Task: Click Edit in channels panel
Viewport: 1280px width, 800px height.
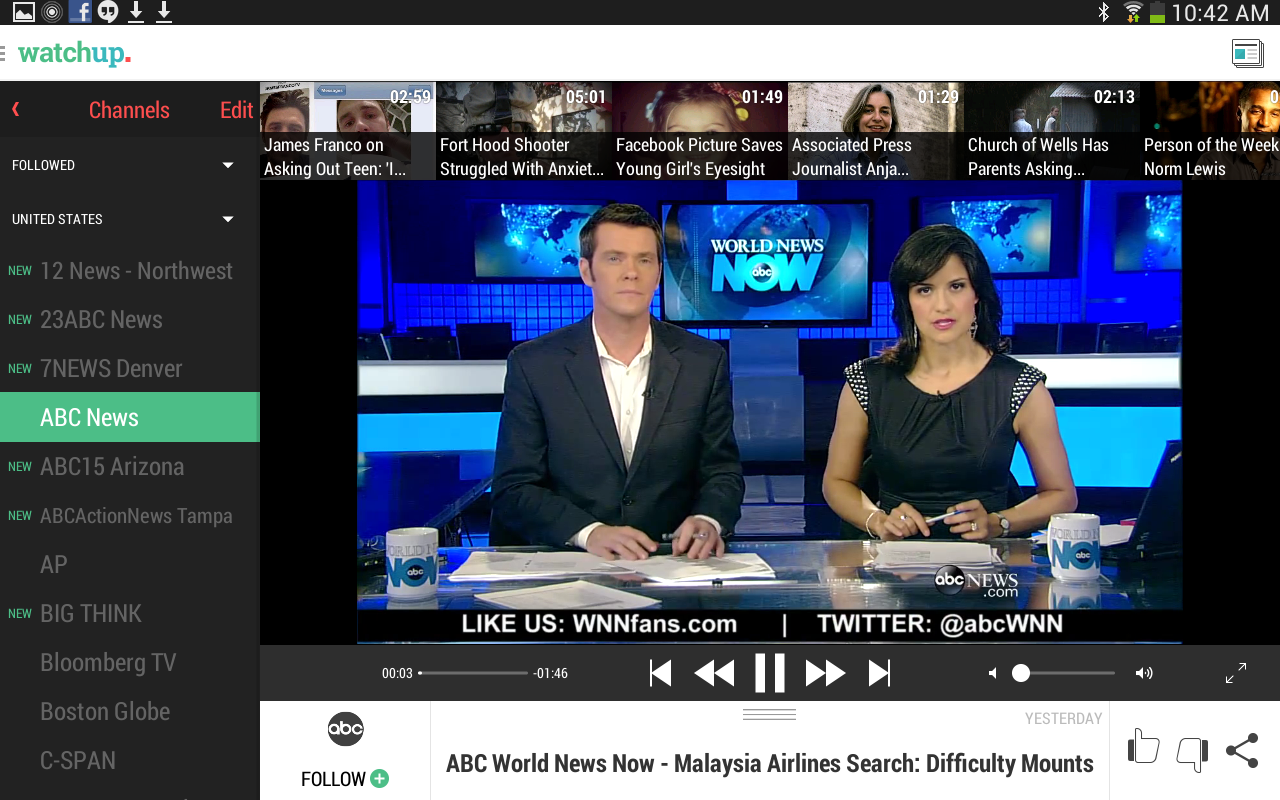Action: [x=237, y=110]
